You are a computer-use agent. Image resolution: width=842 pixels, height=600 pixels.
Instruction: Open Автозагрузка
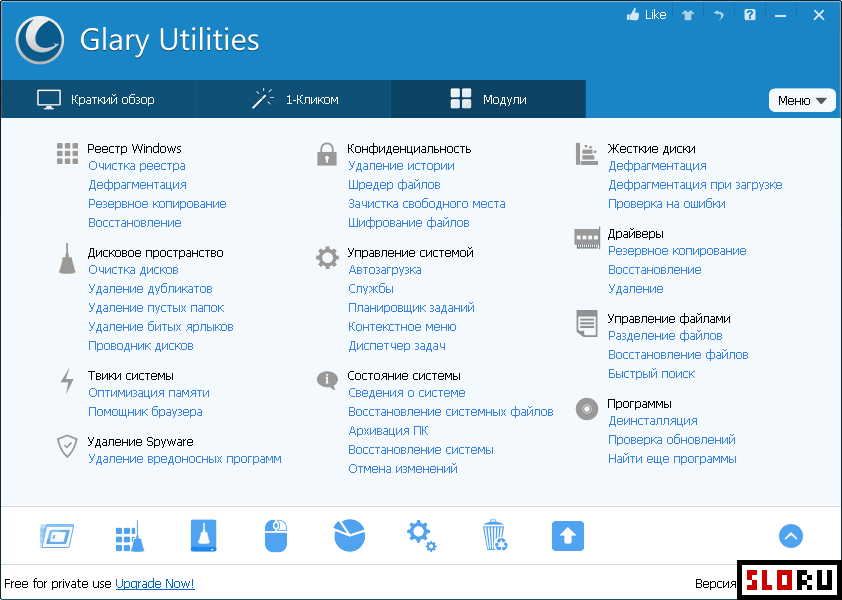[x=384, y=270]
